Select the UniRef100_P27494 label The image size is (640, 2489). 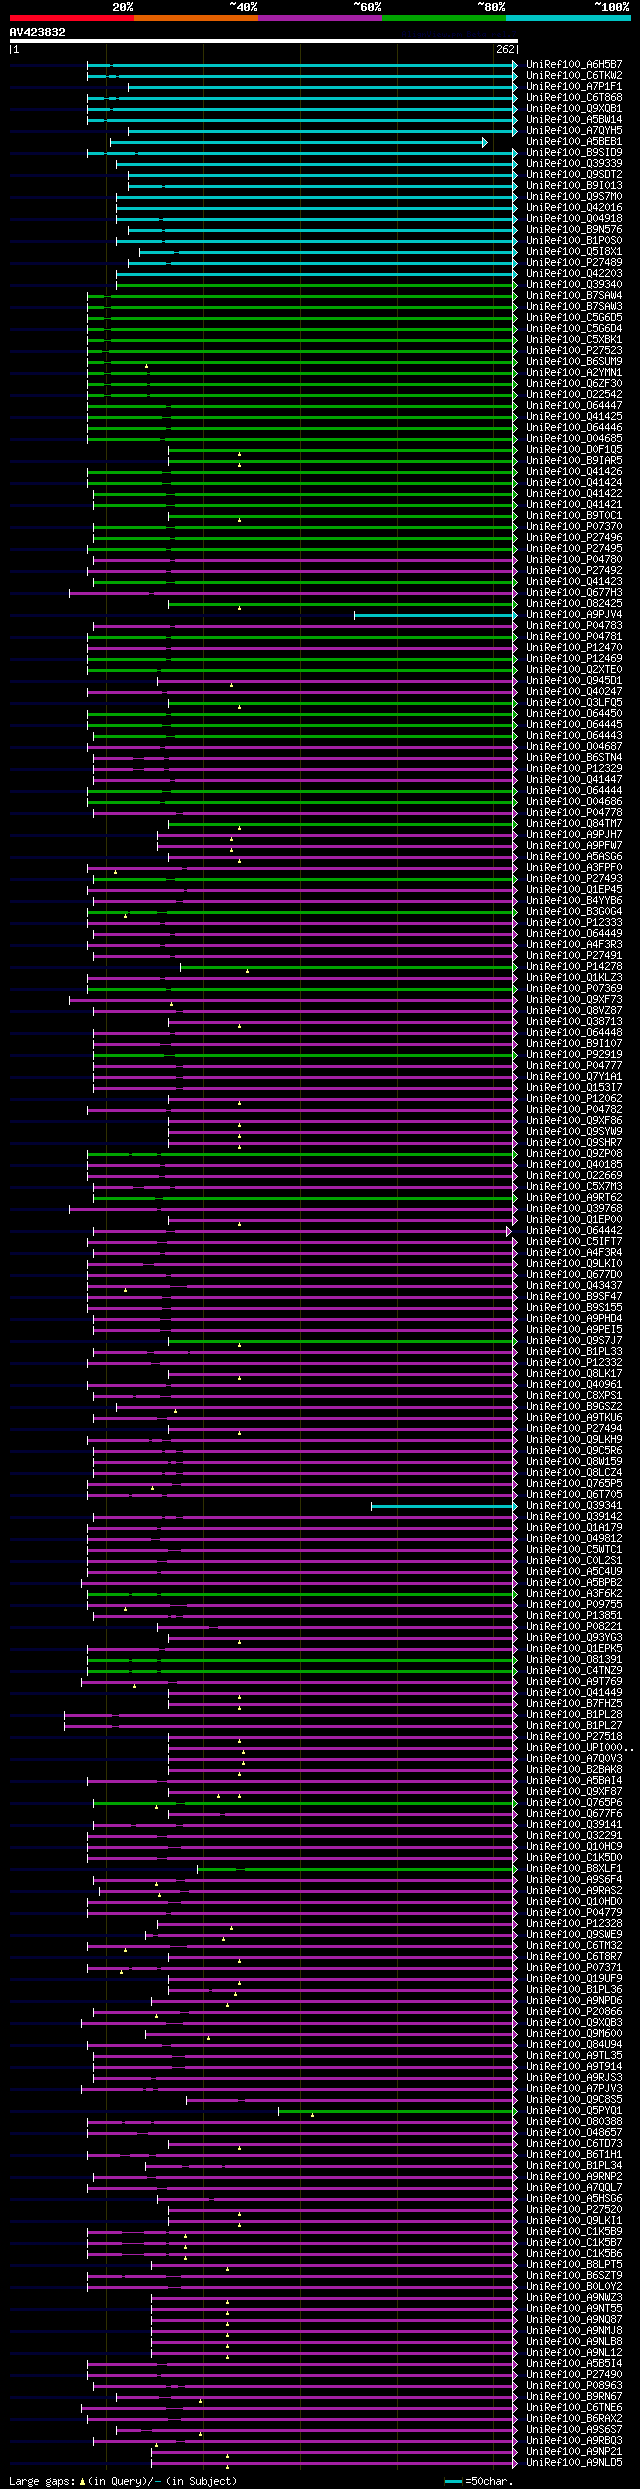click(x=574, y=1429)
